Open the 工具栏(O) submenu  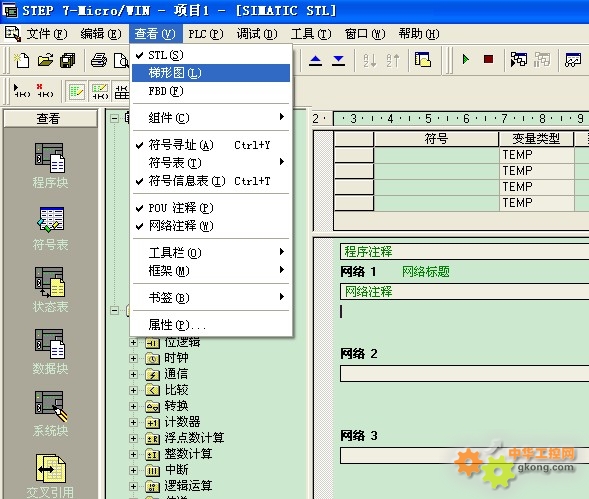(211, 253)
